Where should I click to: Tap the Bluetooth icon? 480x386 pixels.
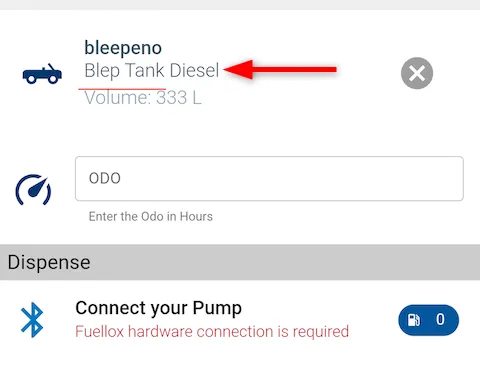click(32, 320)
